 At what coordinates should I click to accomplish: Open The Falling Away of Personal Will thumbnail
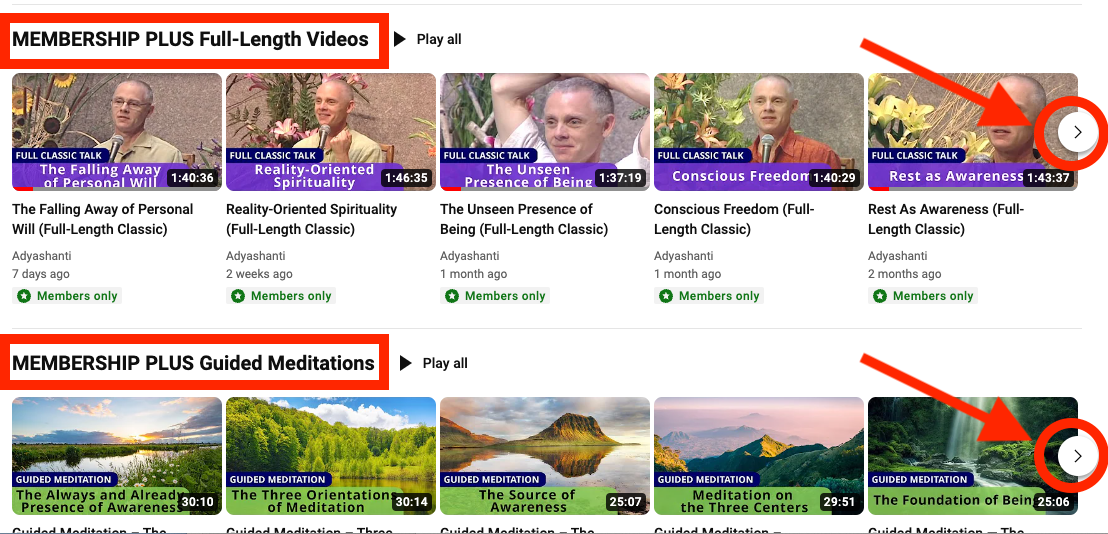coord(117,132)
